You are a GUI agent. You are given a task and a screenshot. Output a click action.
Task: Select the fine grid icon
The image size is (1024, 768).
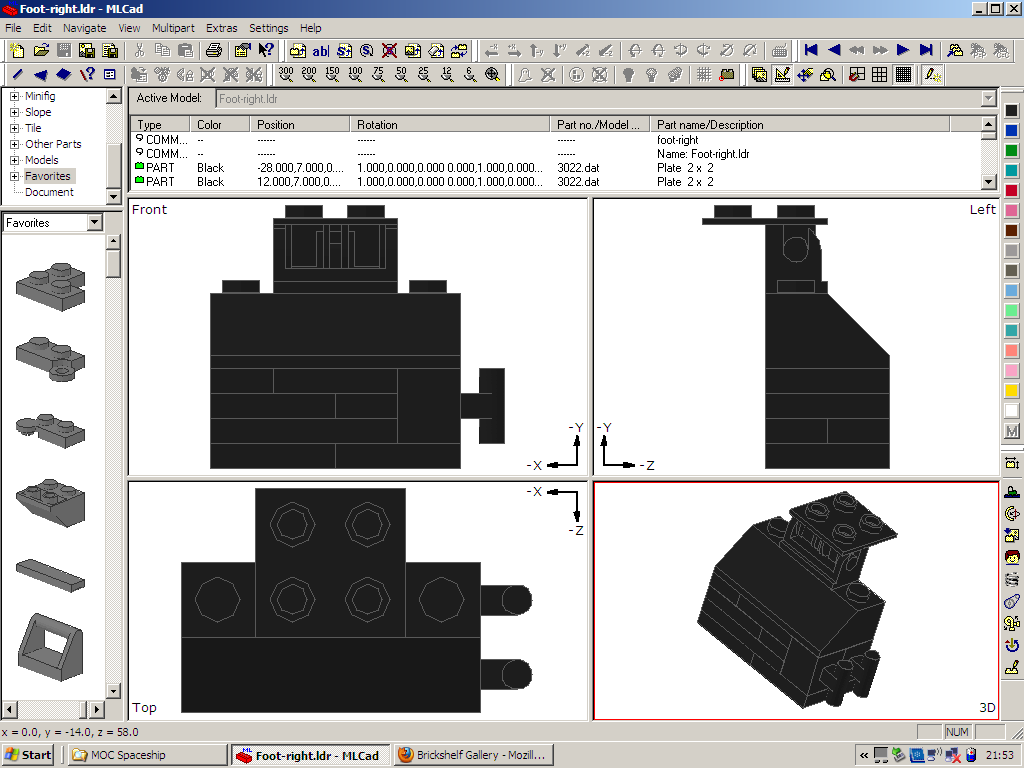click(903, 74)
